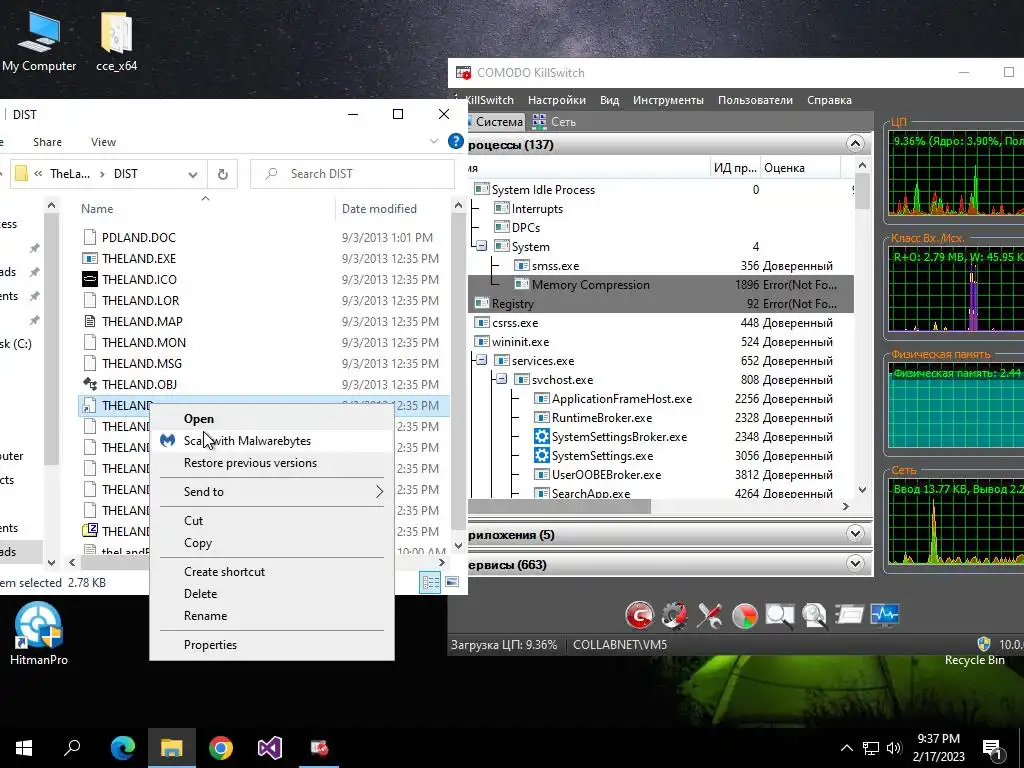Choose Open in the context menu
Screen dimensions: 1024x768
point(272,419)
